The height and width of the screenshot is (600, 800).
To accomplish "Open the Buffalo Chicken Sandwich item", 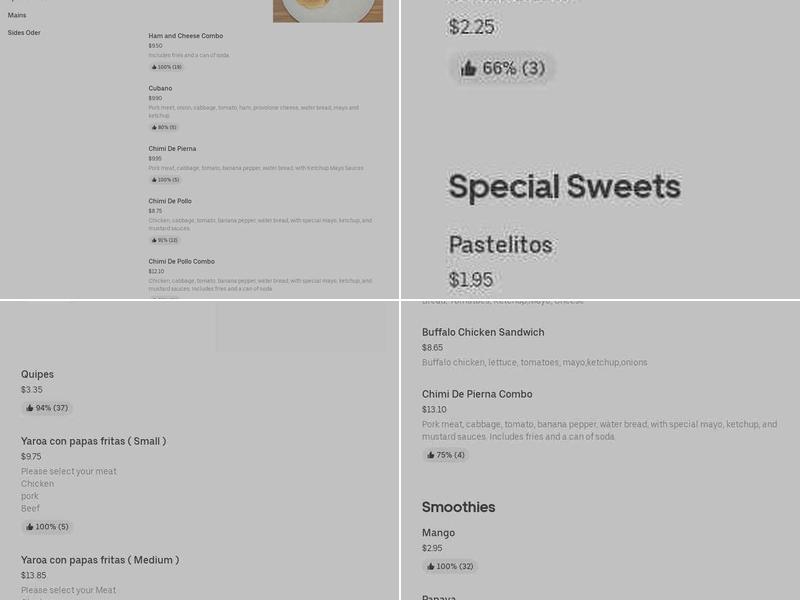I will click(x=484, y=332).
